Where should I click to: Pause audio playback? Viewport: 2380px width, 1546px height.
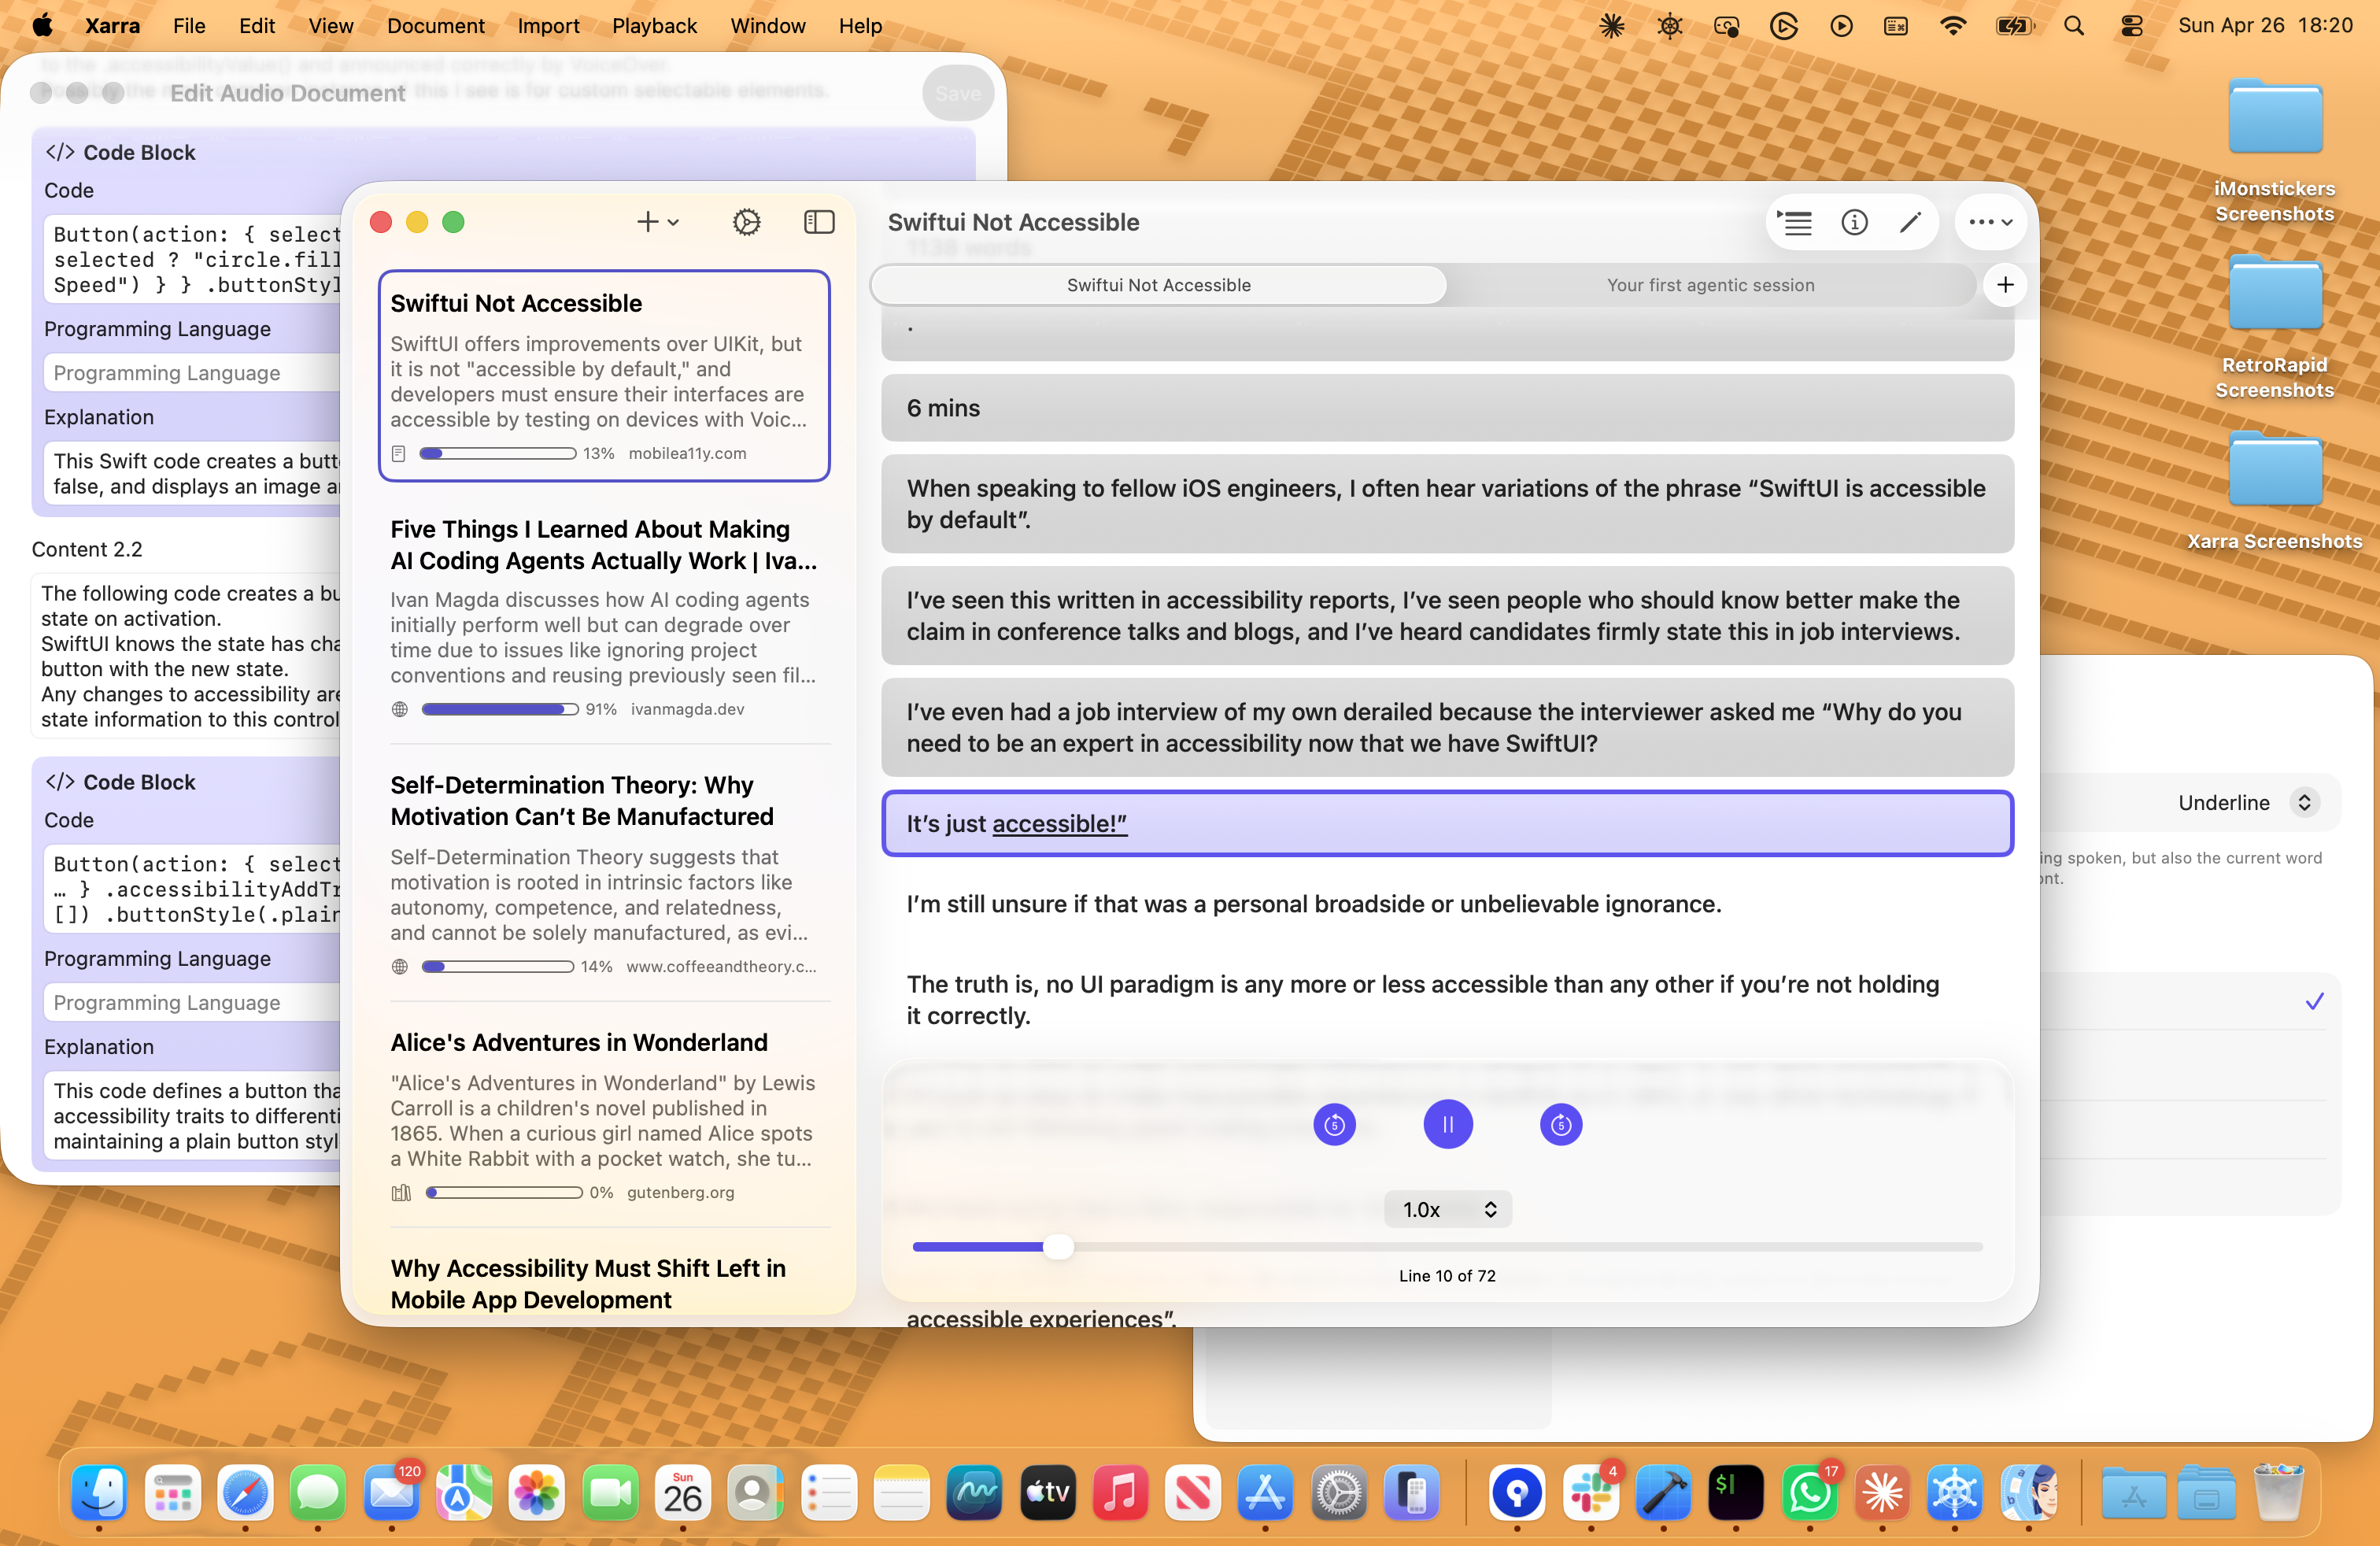pos(1447,1125)
